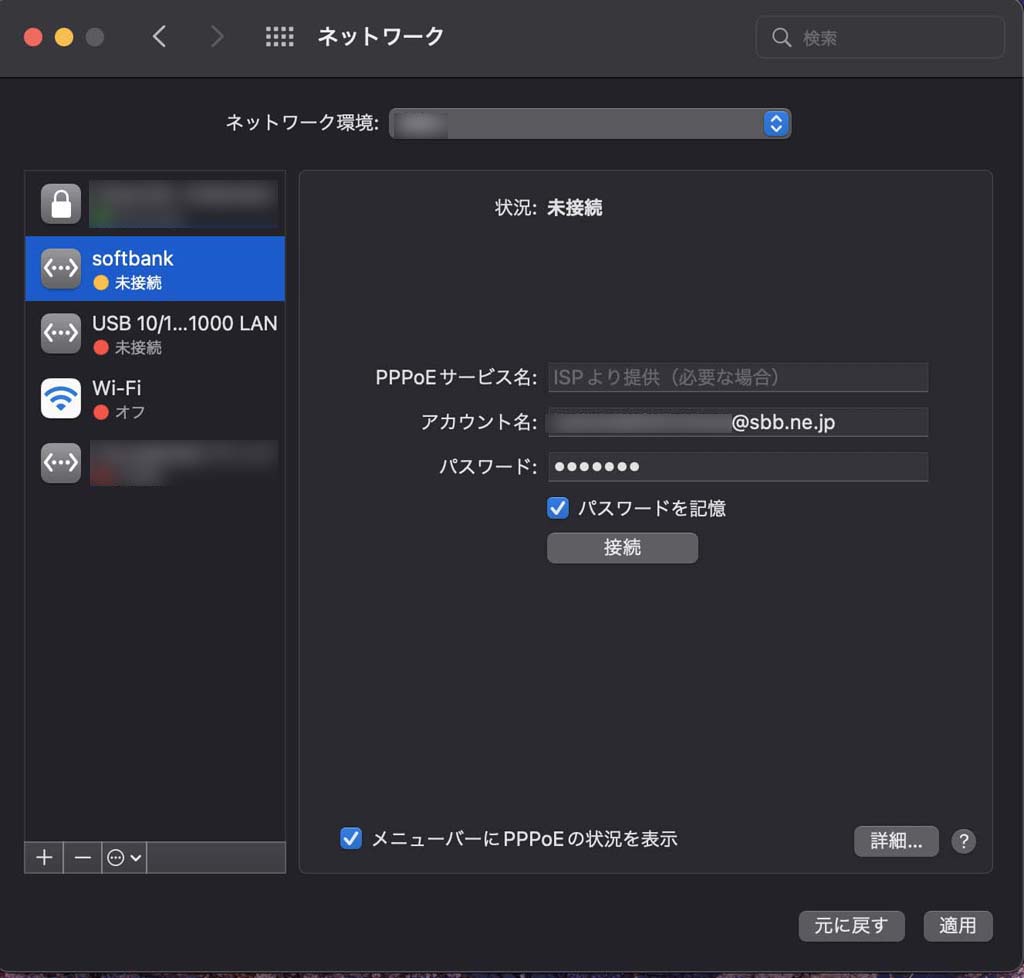Click the USB 10/1...1000 LAN adapter icon
The width and height of the screenshot is (1024, 978).
click(x=61, y=334)
